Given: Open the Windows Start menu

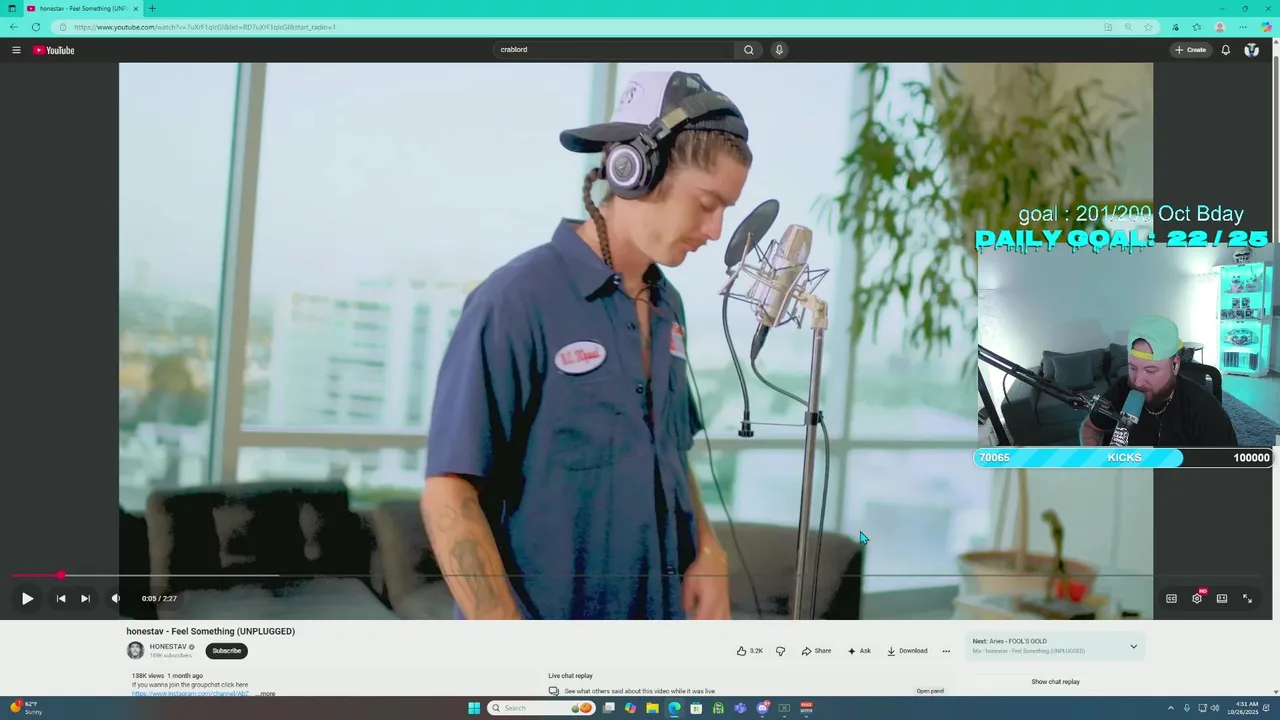Looking at the screenshot, I should click(474, 708).
